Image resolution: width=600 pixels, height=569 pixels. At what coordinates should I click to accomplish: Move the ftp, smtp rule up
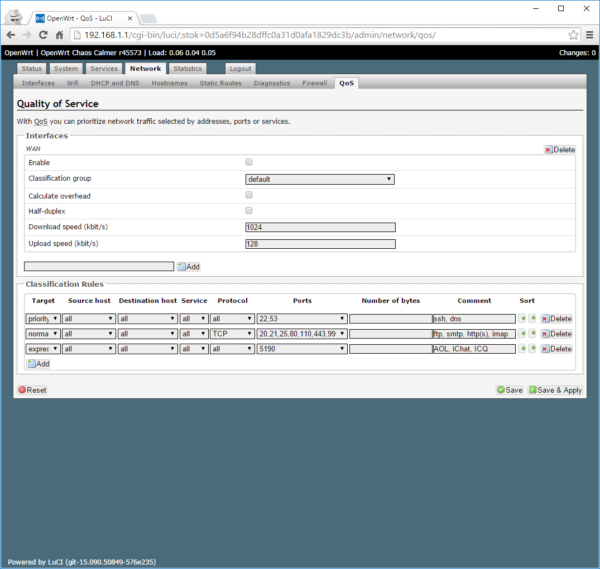pyautogui.click(x=522, y=334)
